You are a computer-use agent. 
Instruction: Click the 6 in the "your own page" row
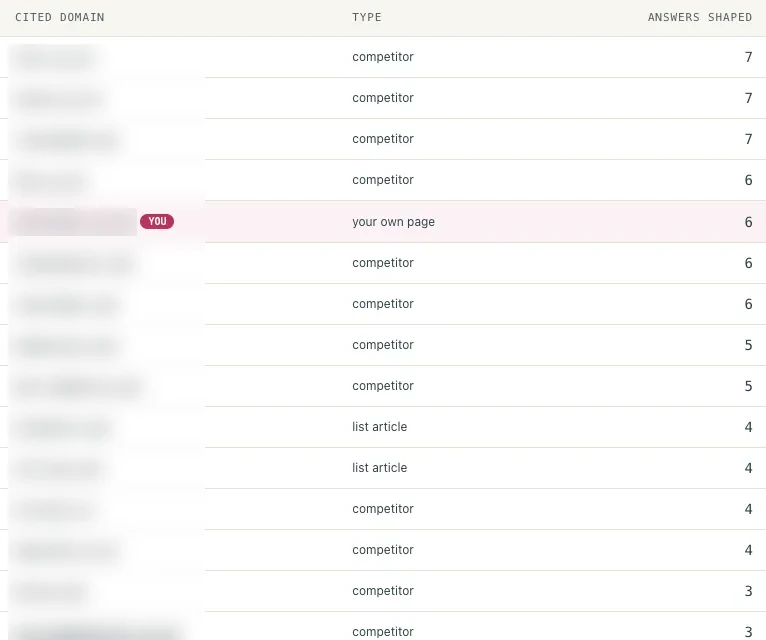click(x=748, y=222)
